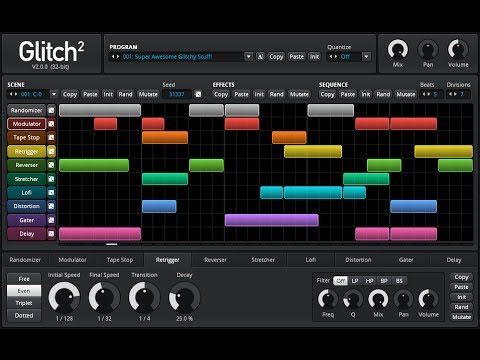The width and height of the screenshot is (480, 360).
Task: Click the Initial Speed knob
Action: (64, 297)
